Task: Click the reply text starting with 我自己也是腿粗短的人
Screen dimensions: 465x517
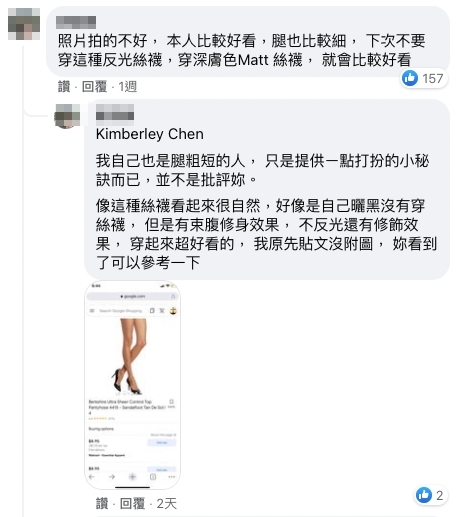Action: pos(262,170)
